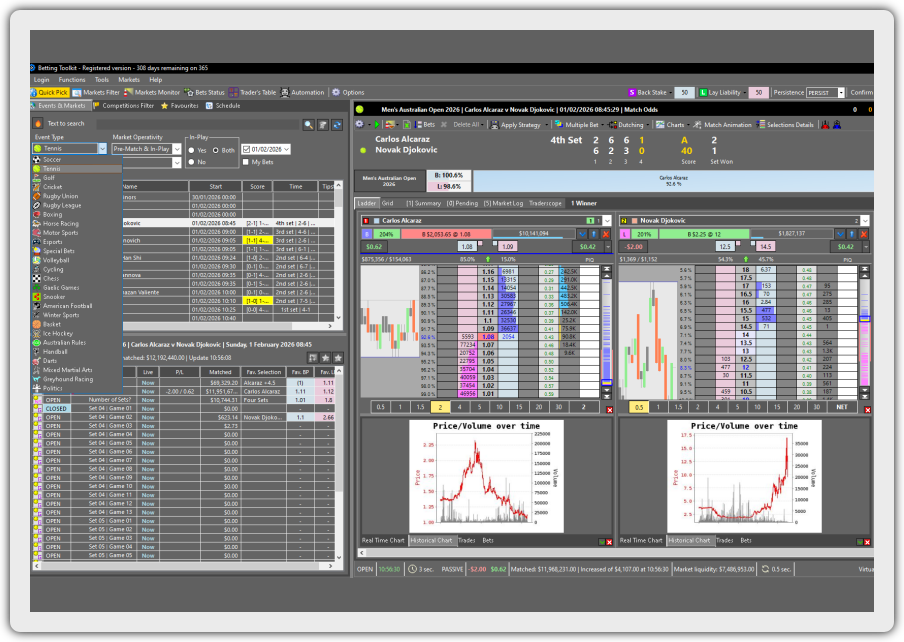Open the Dutching tool
The image size is (904, 642).
(626, 124)
